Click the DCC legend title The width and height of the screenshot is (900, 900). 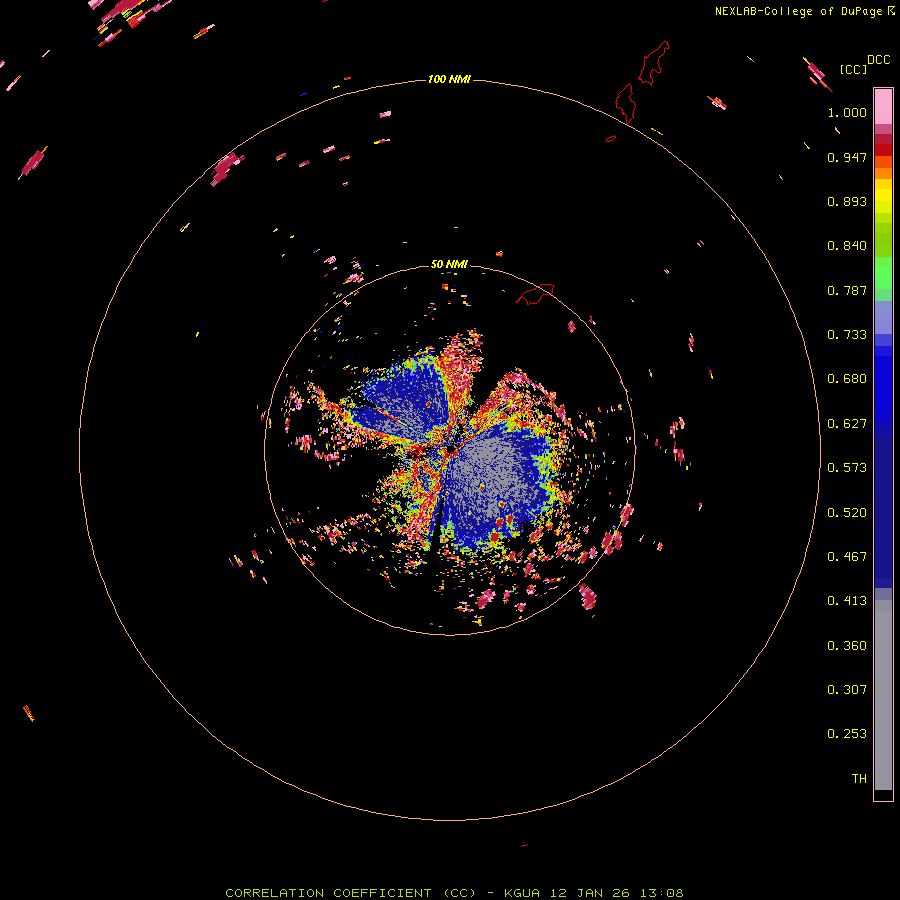pos(878,60)
